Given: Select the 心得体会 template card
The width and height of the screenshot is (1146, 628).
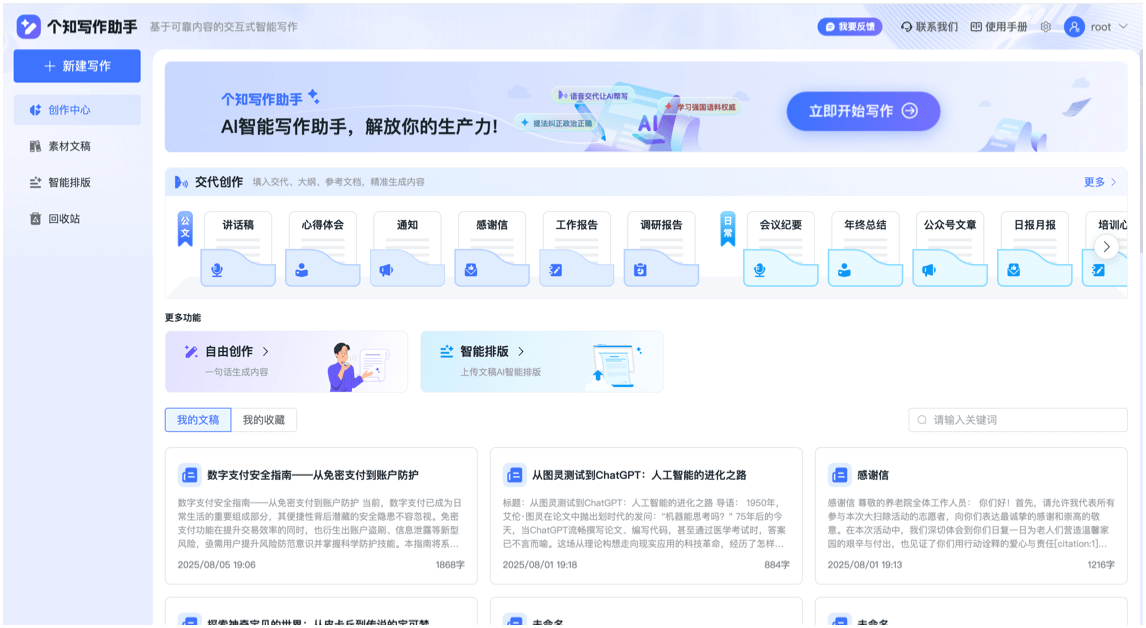Looking at the screenshot, I should (322, 248).
